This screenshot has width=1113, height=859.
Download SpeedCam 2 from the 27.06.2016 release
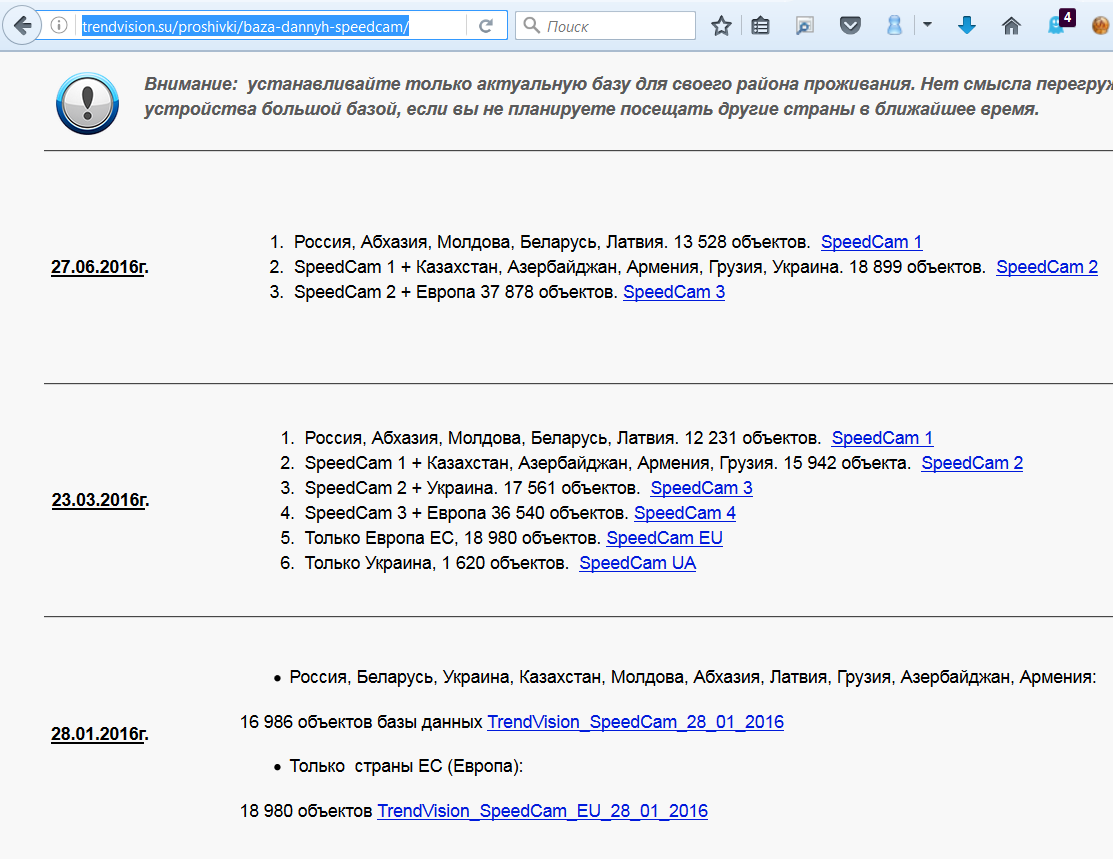coord(1046,267)
